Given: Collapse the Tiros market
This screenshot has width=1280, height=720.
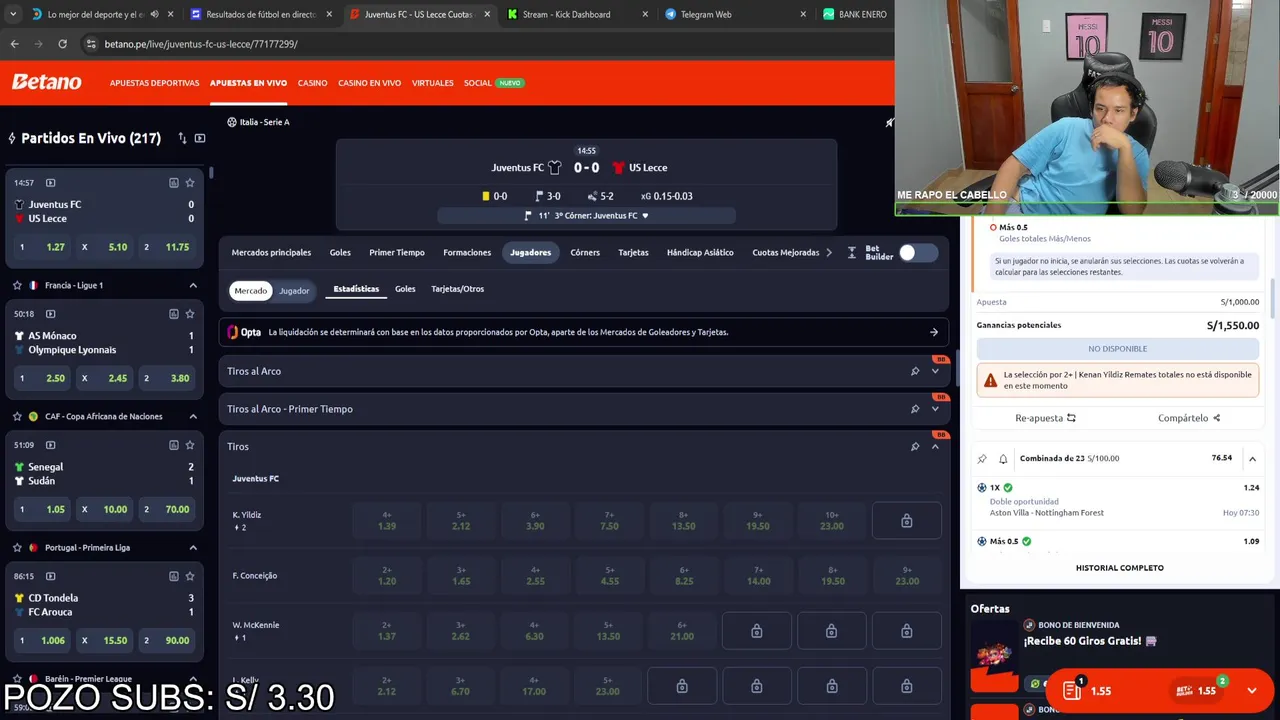Looking at the screenshot, I should coord(935,447).
